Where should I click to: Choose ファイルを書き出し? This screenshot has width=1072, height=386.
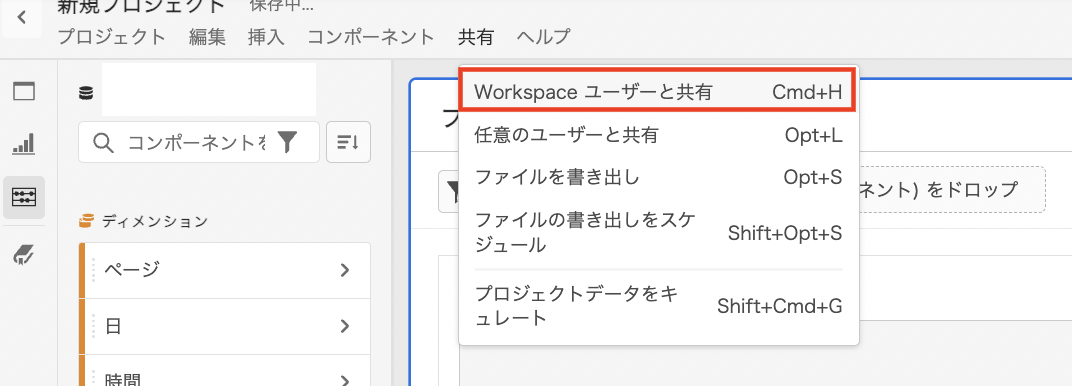tap(658, 178)
